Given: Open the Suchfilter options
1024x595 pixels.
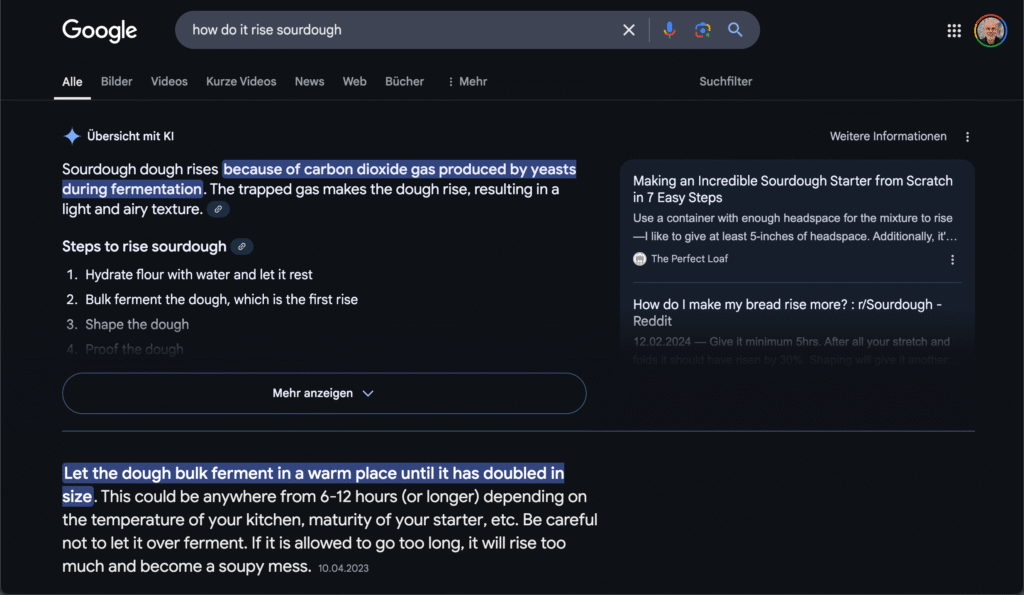Looking at the screenshot, I should coord(726,82).
